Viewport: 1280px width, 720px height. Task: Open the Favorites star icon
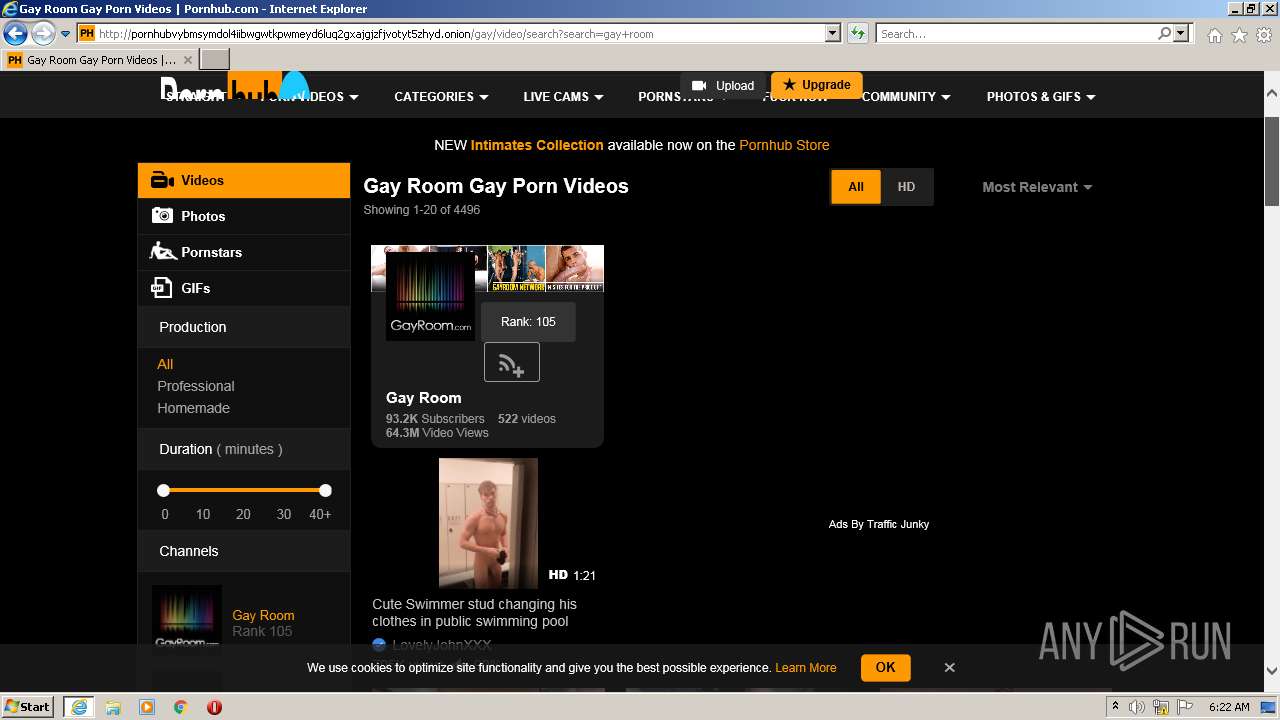pos(1239,35)
